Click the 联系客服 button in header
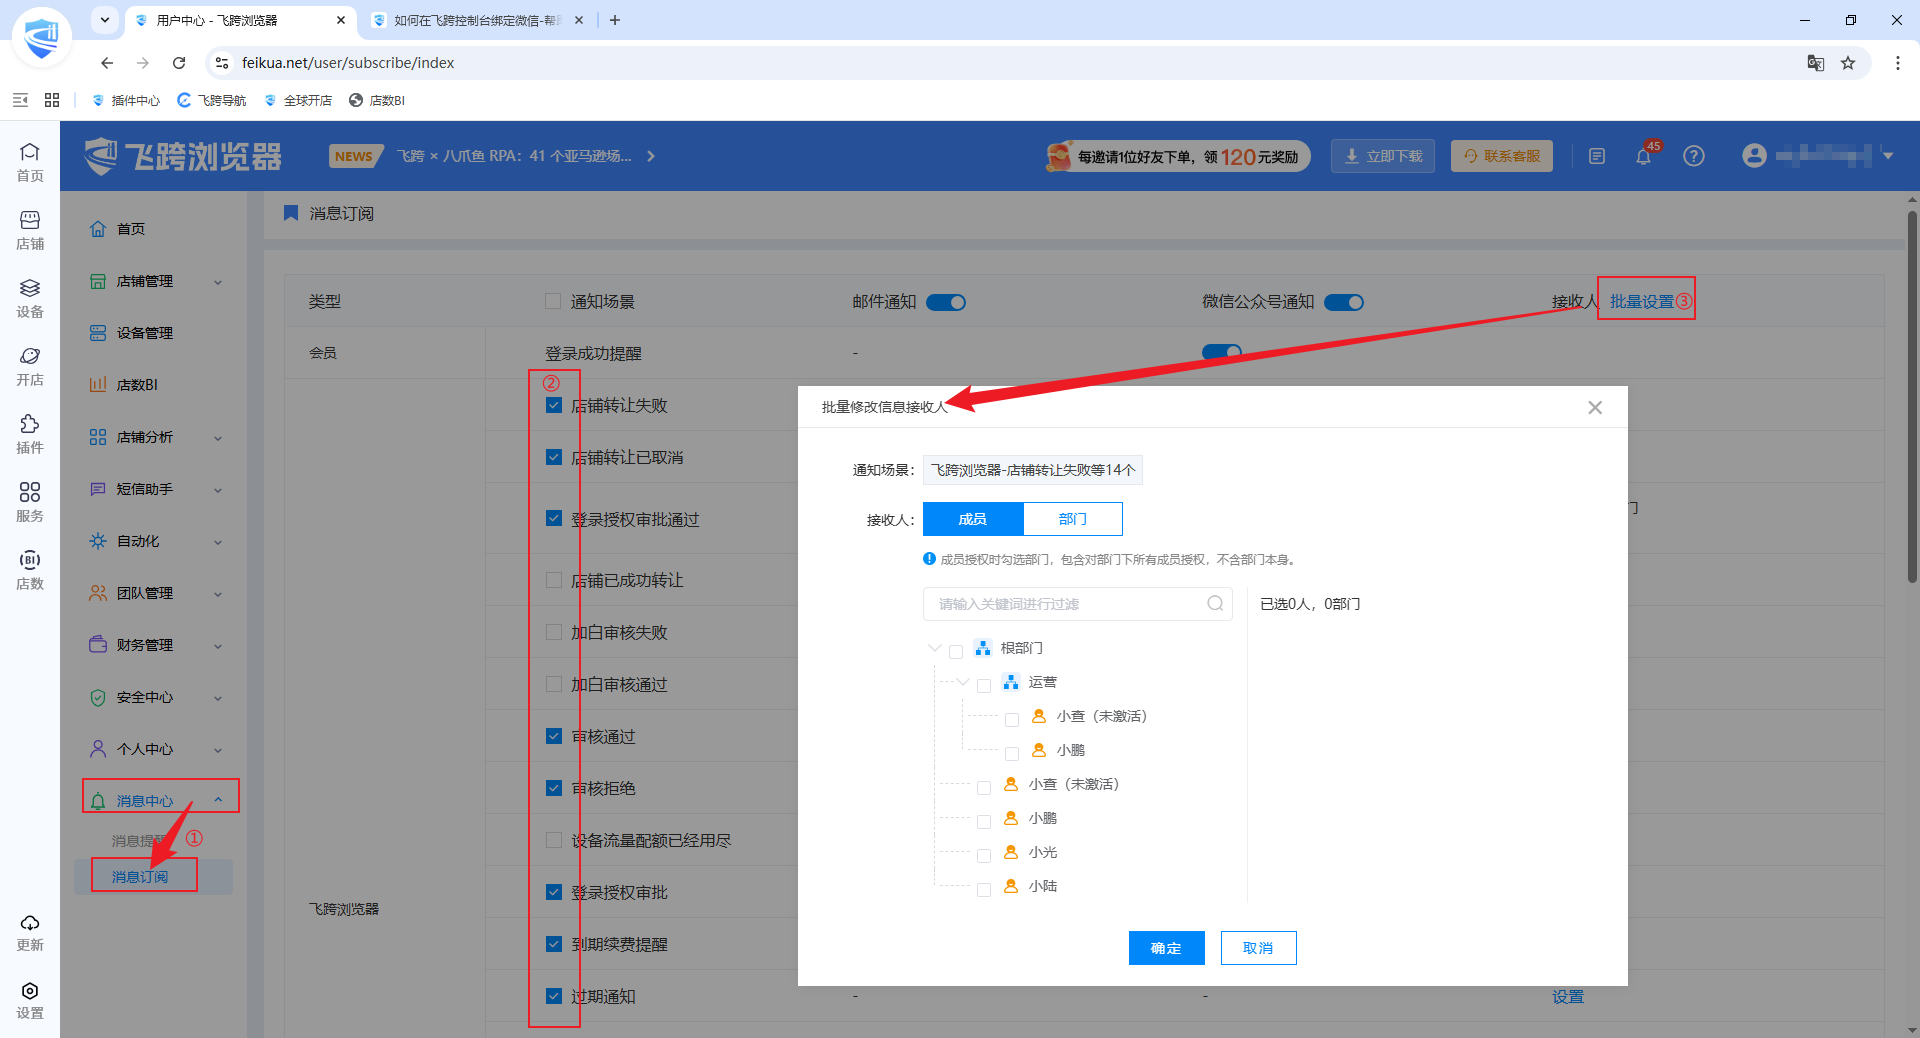Image resolution: width=1920 pixels, height=1038 pixels. tap(1502, 156)
